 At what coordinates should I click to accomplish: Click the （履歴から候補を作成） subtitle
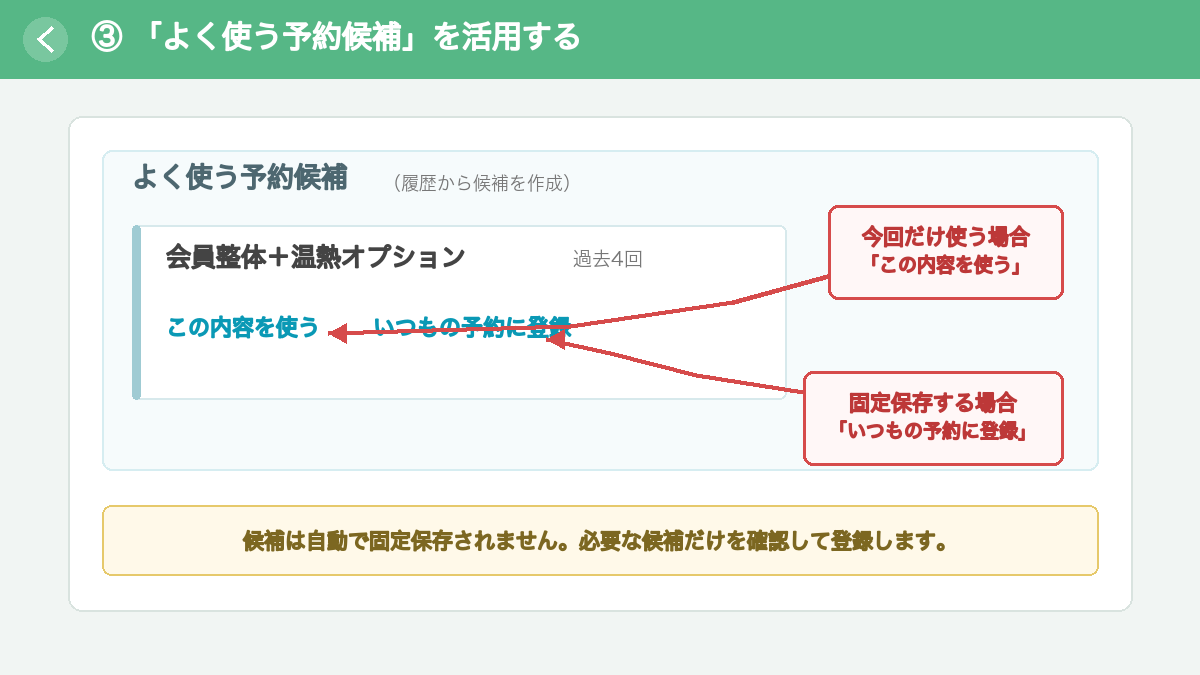point(482,183)
